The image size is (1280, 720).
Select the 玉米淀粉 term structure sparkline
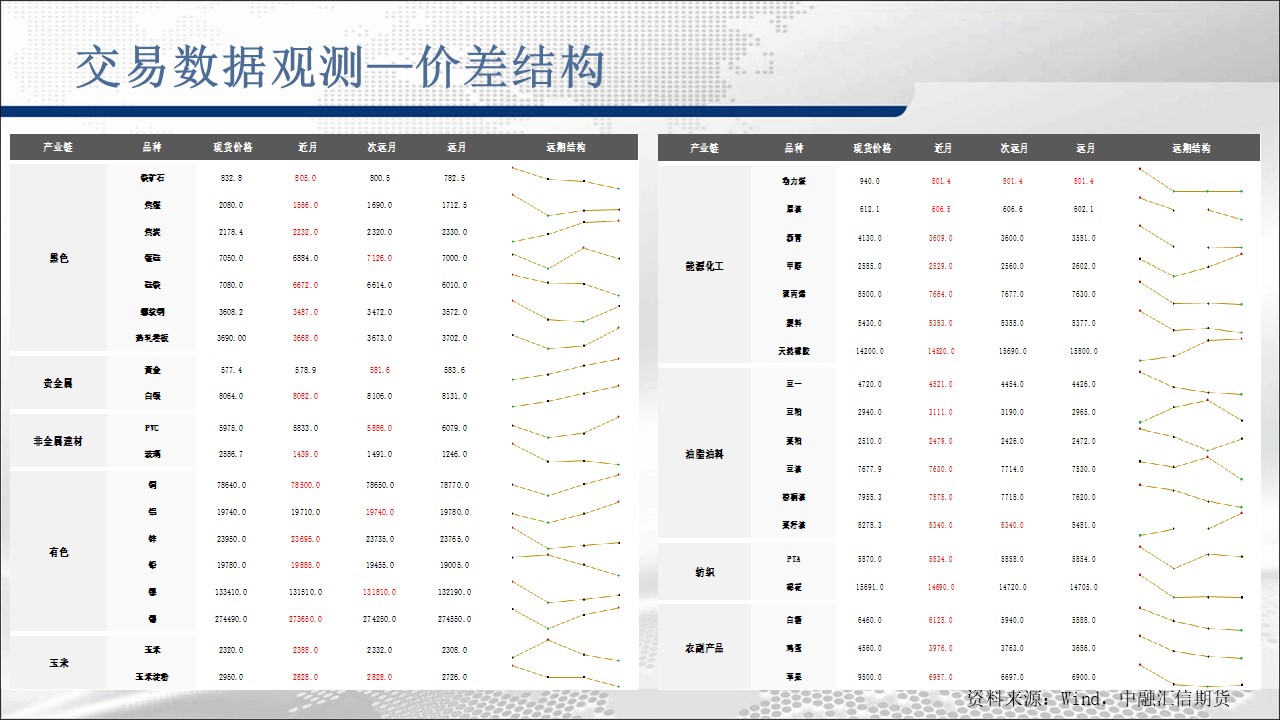click(566, 676)
